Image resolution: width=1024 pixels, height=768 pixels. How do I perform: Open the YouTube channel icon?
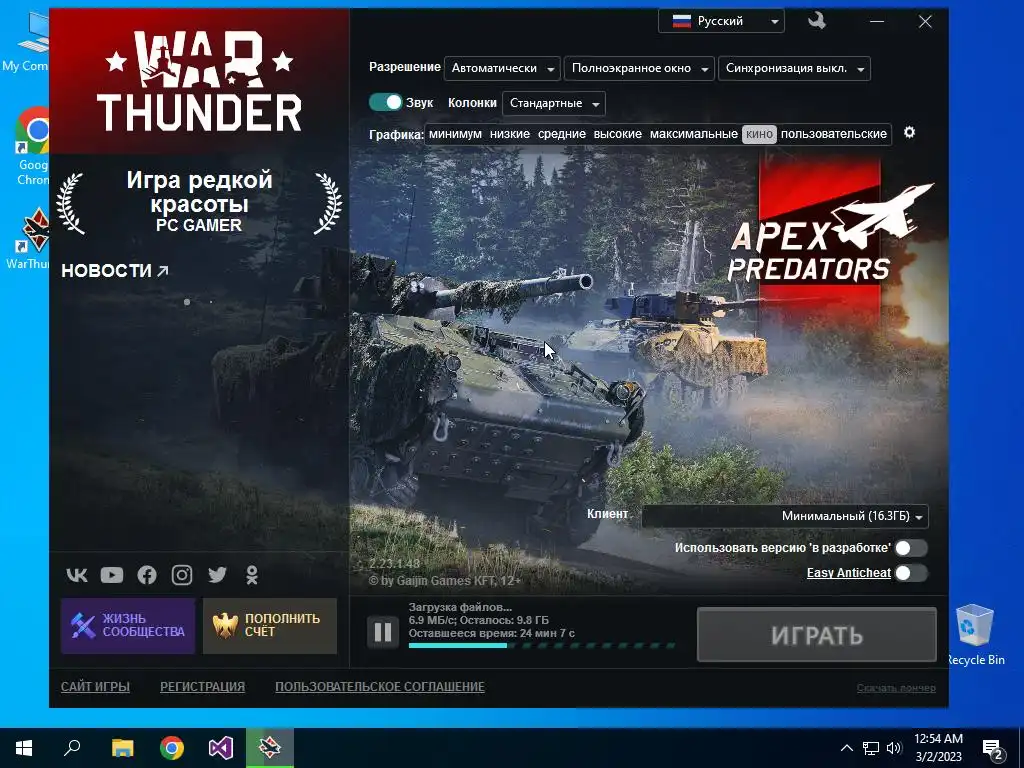(x=112, y=575)
